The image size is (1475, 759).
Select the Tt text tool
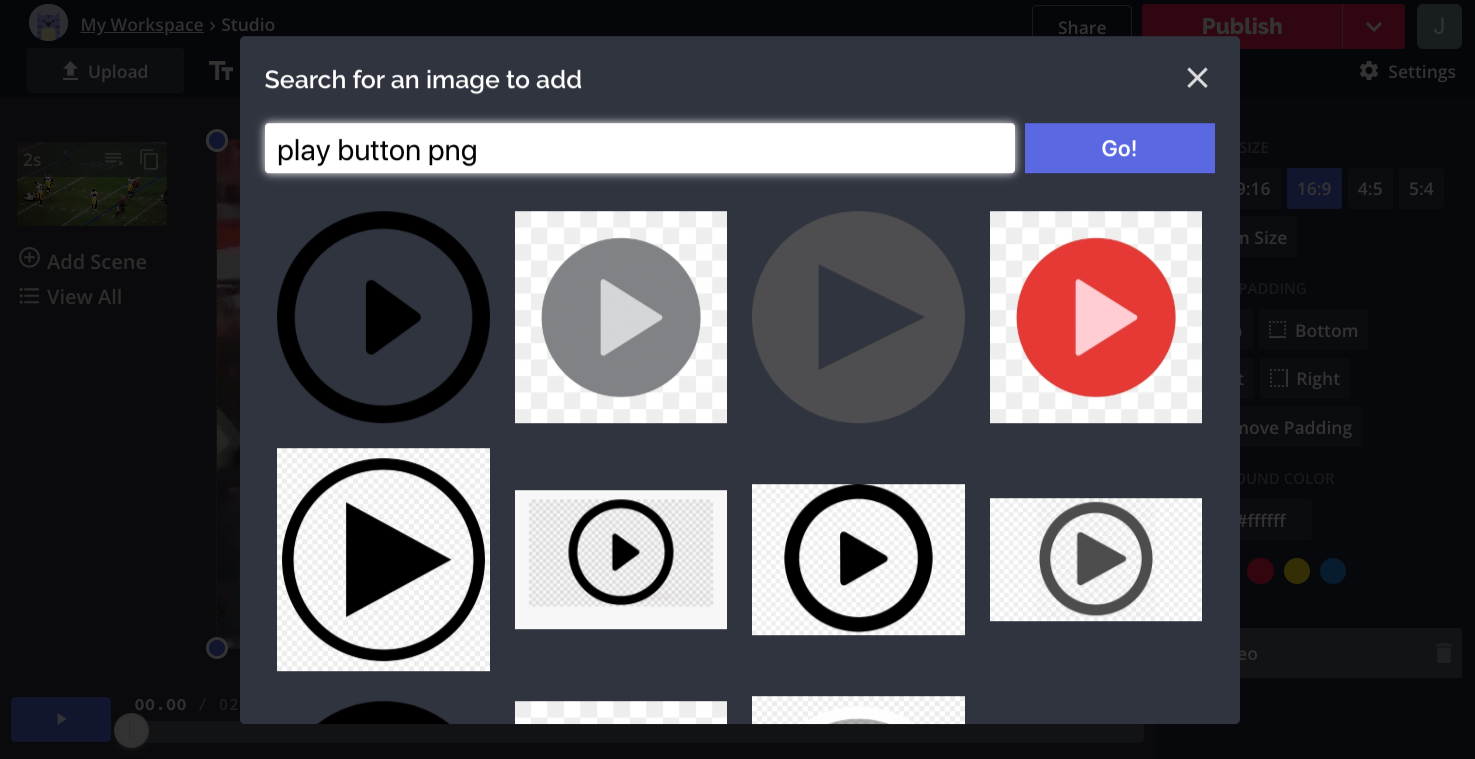tap(221, 71)
